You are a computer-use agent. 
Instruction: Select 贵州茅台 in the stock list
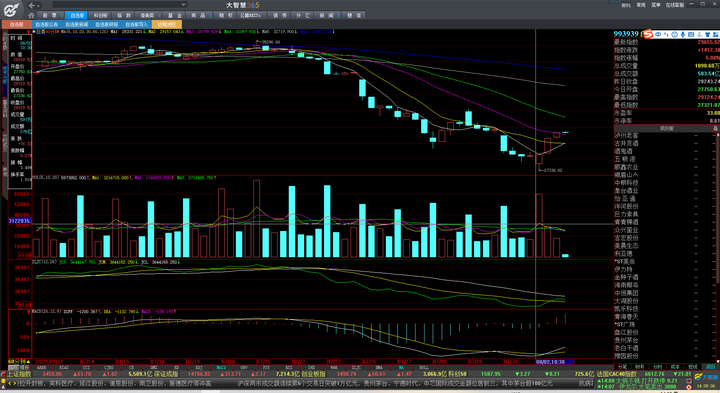coord(626,340)
